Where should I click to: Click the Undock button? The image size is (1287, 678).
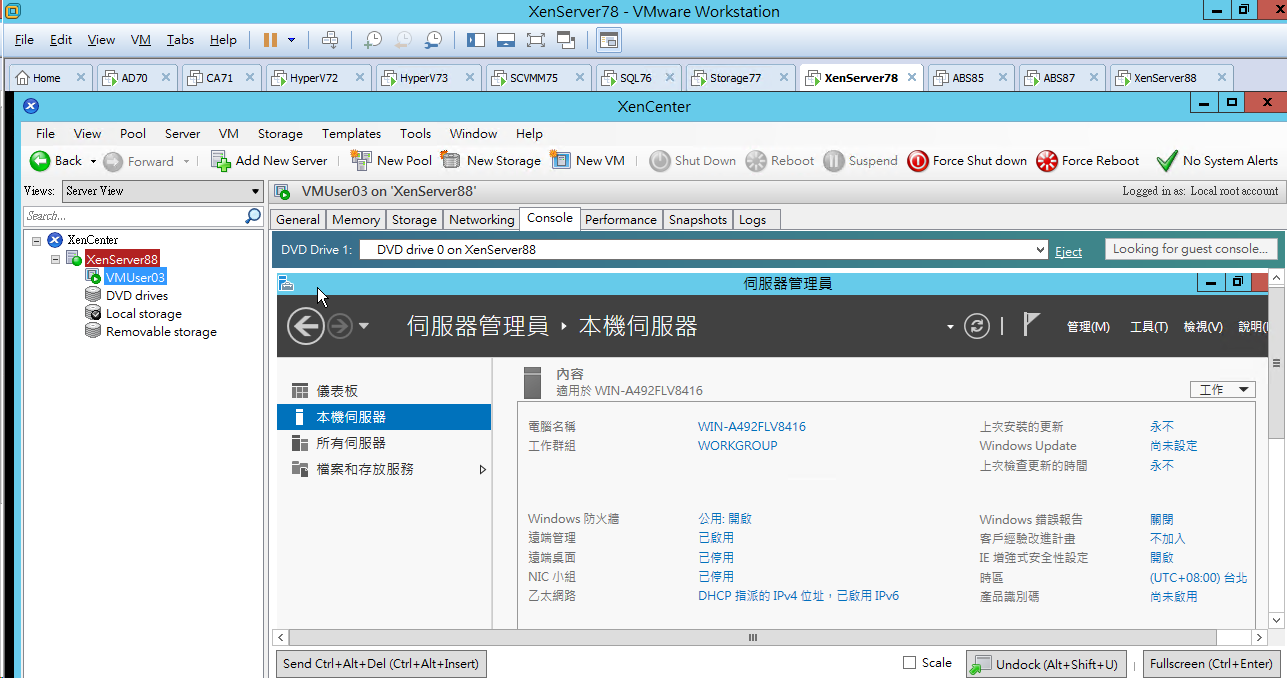[1046, 664]
